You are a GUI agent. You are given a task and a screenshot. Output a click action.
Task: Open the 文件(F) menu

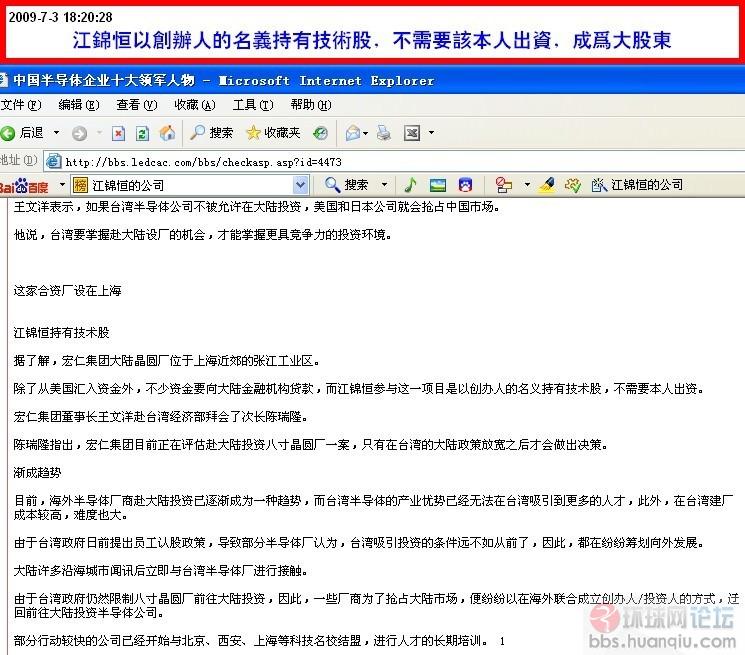21,104
